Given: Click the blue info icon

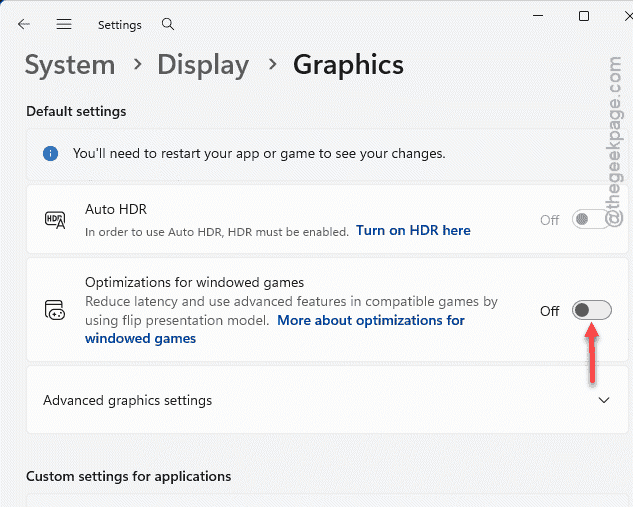Looking at the screenshot, I should point(50,153).
